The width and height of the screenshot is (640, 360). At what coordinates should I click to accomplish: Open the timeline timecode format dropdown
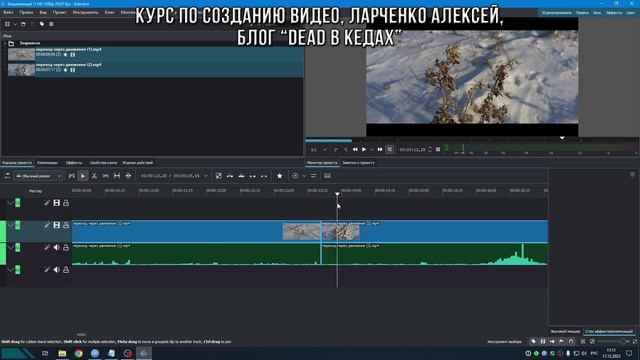click(206, 176)
